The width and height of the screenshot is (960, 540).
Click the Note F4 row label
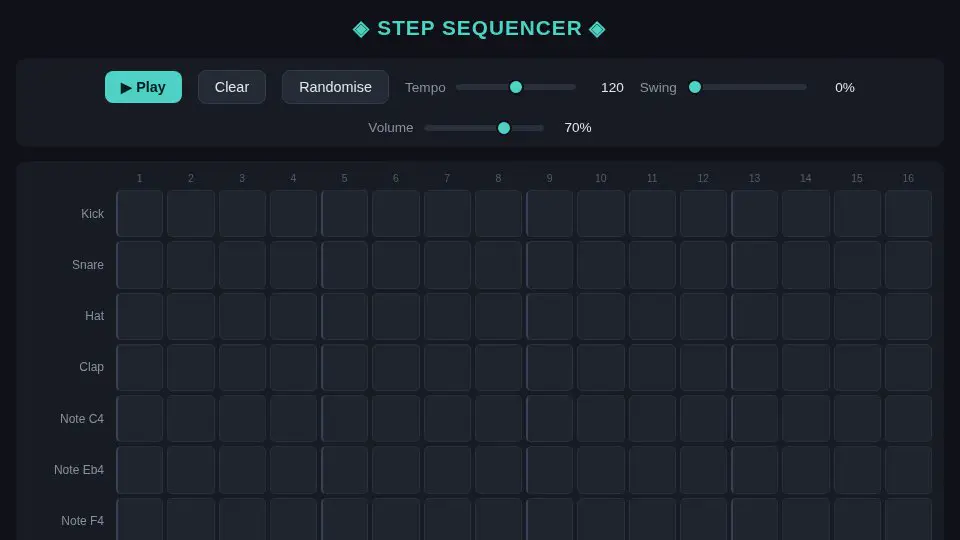(82, 520)
